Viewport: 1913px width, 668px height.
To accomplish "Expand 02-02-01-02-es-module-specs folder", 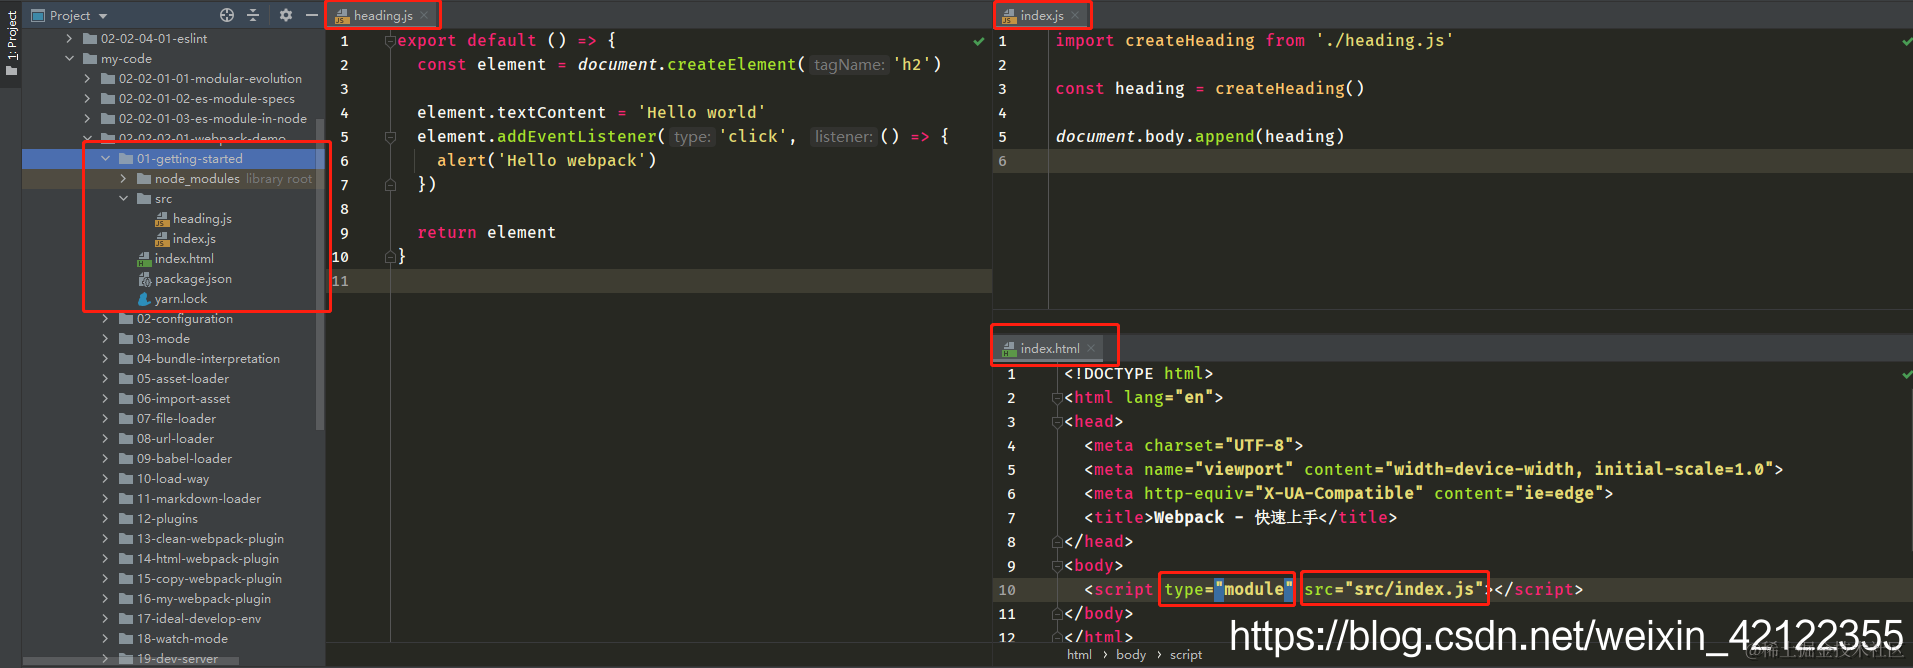I will [x=87, y=98].
